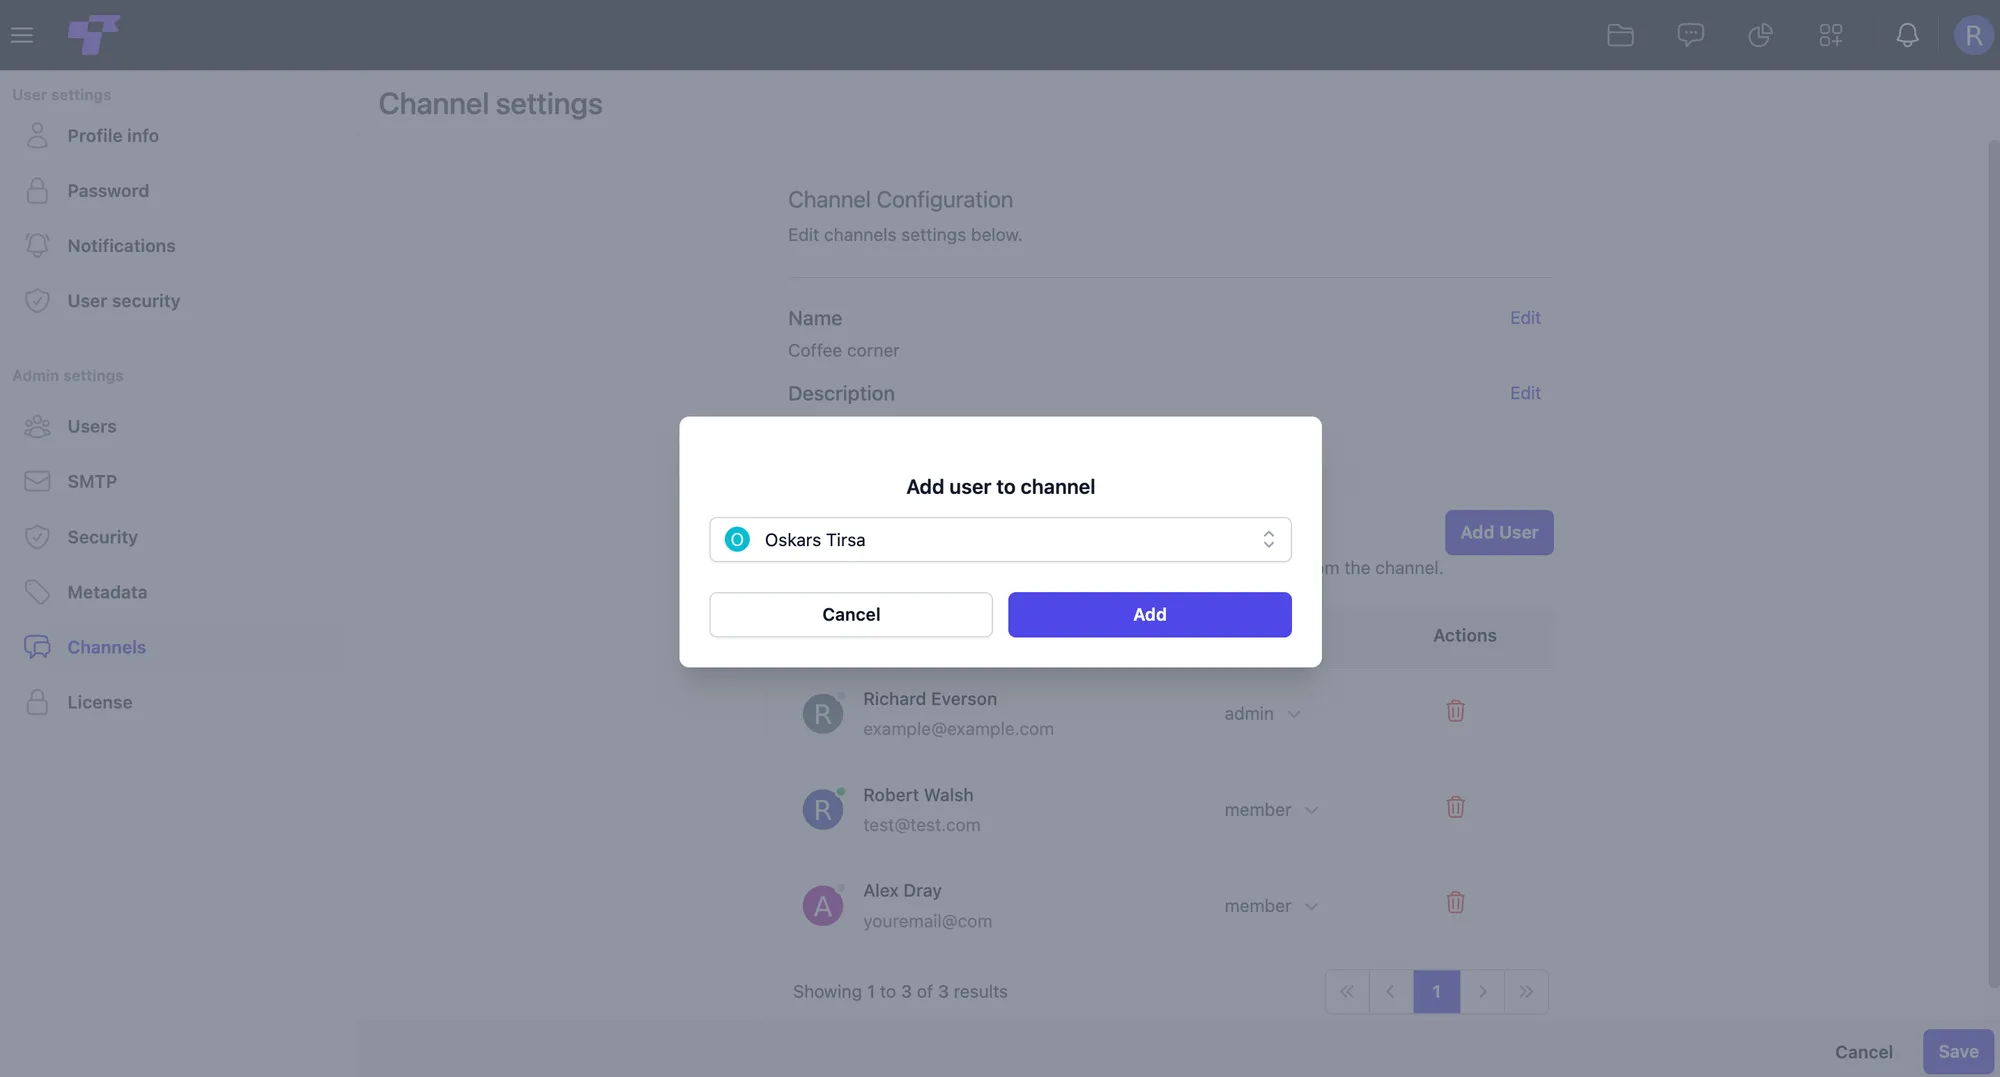Select Channels in the sidebar
This screenshot has width=2000, height=1077.
(x=106, y=647)
